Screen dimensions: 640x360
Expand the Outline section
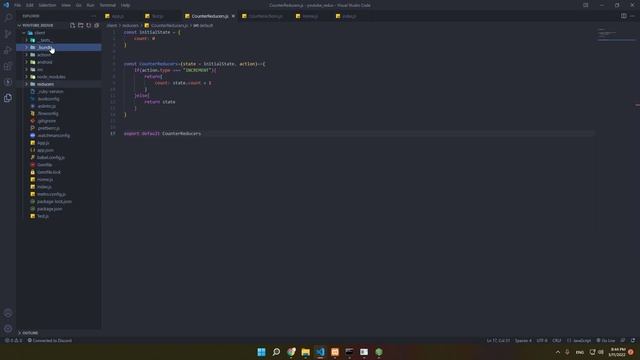tap(58, 333)
